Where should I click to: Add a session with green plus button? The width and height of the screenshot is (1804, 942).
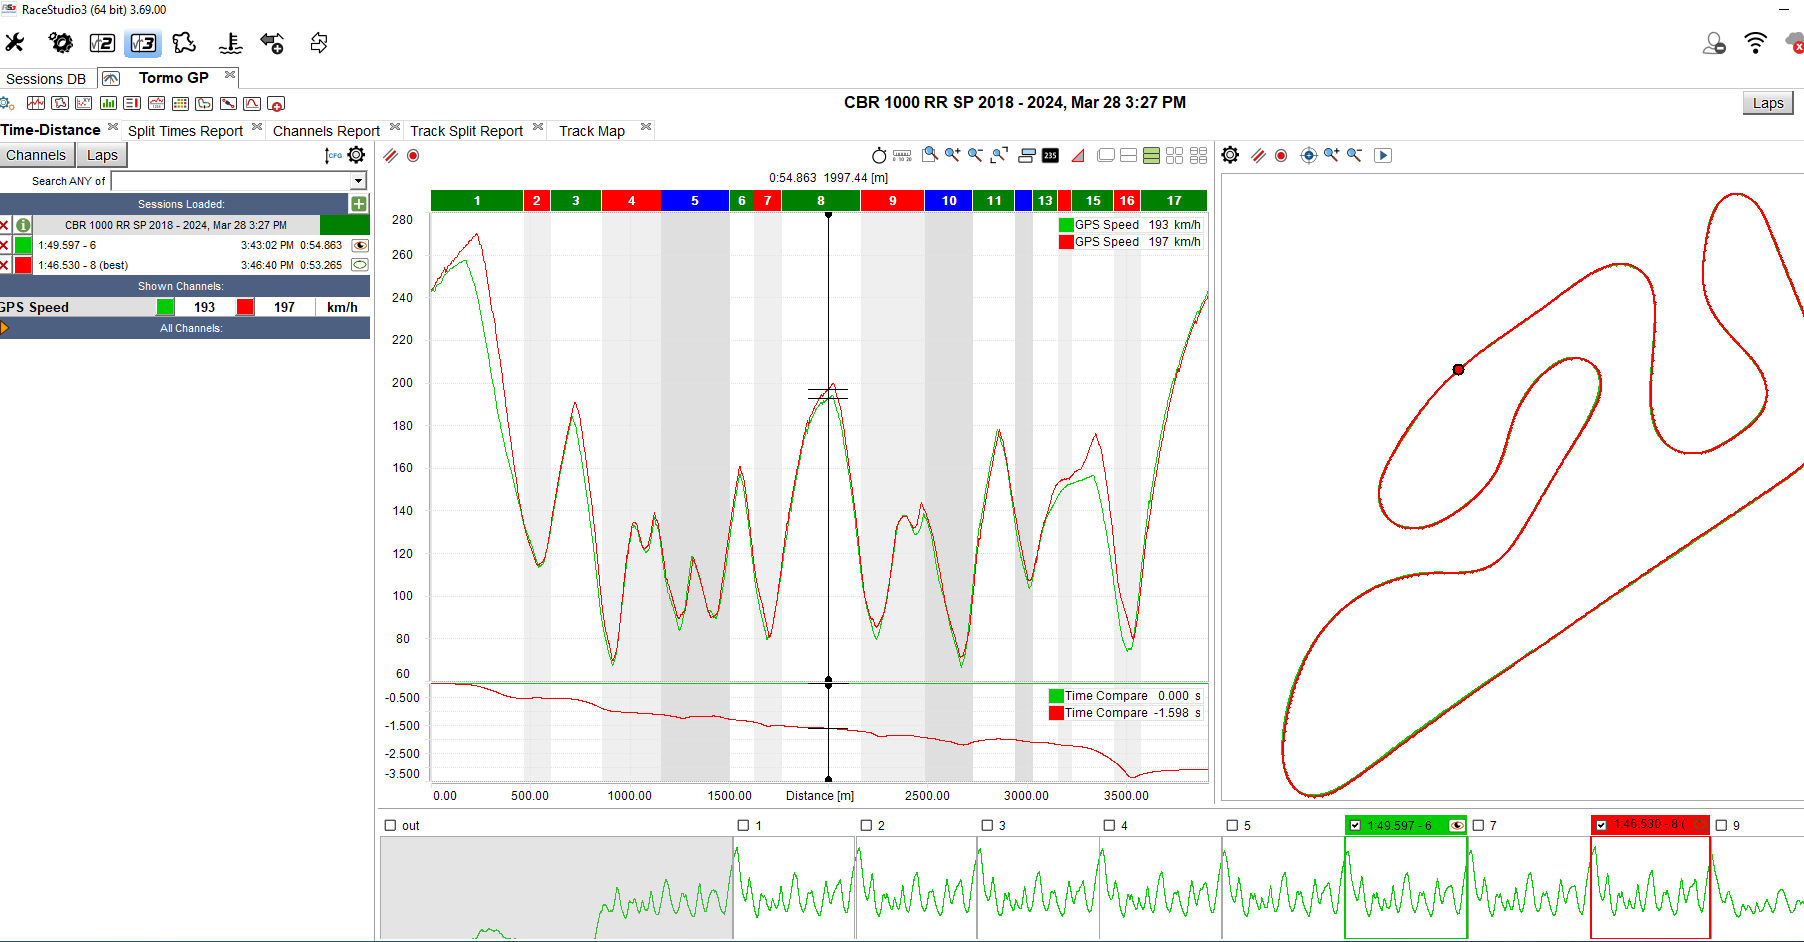pos(358,204)
